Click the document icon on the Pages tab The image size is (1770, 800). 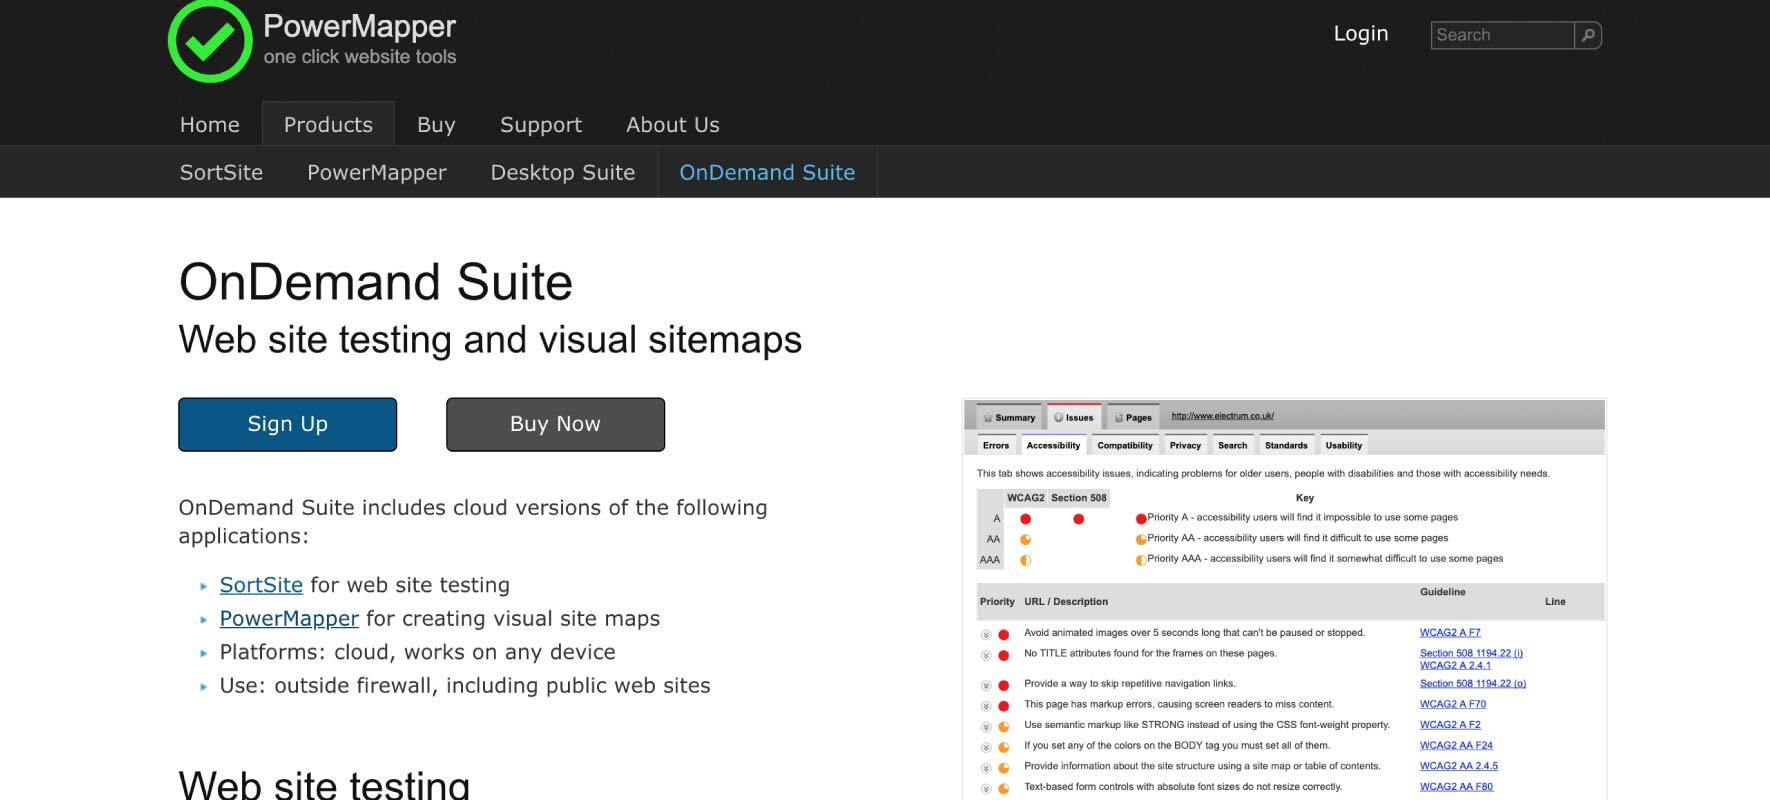click(1119, 417)
